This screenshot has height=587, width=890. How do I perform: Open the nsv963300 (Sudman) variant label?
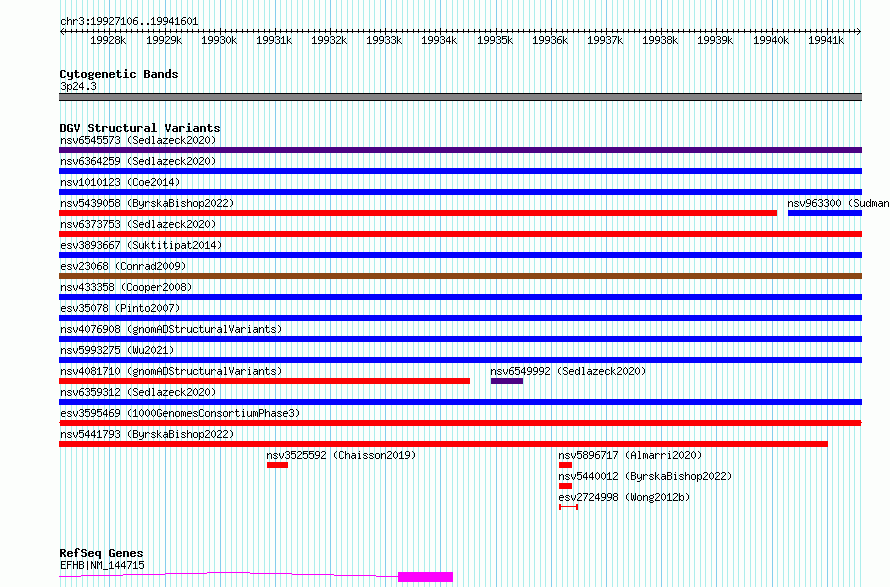[x=838, y=203]
